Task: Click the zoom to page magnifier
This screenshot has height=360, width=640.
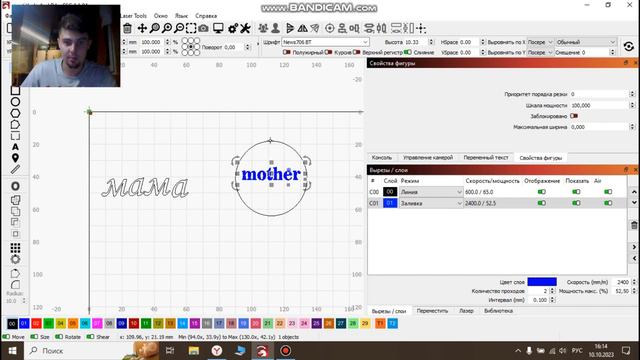Action: click(155, 28)
